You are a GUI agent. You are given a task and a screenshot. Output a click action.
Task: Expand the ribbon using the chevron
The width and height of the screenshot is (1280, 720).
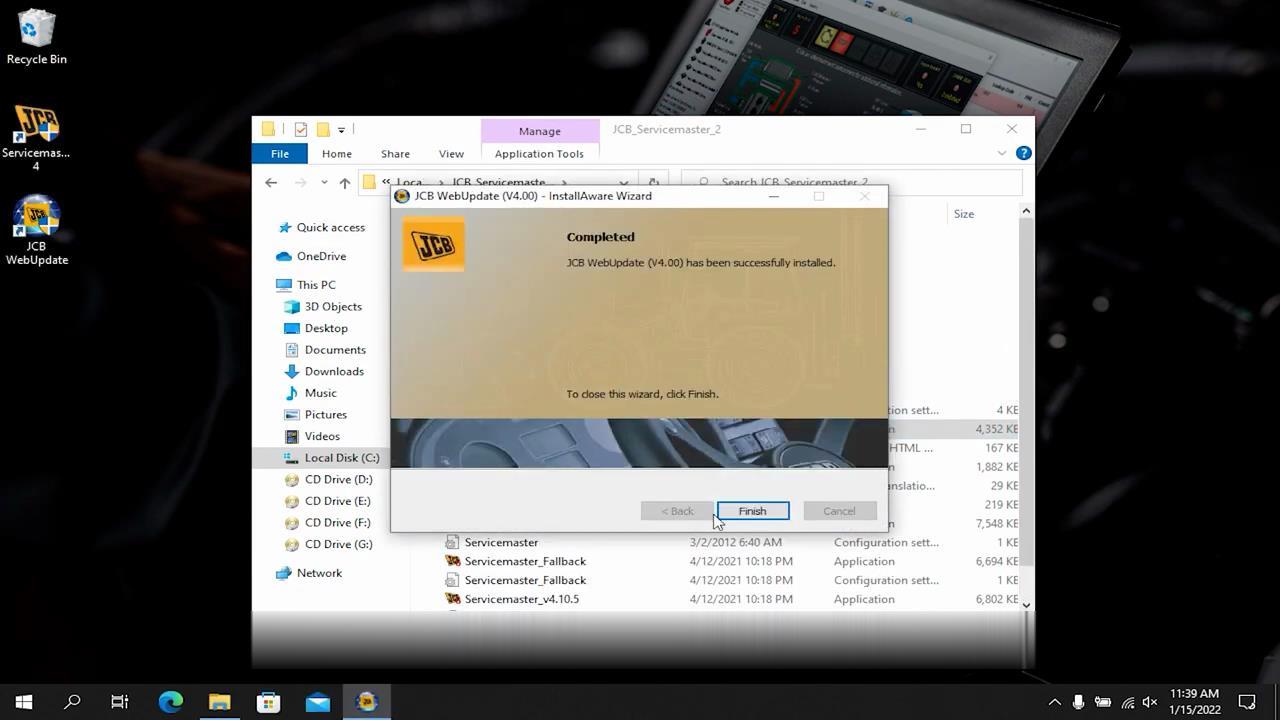1001,153
